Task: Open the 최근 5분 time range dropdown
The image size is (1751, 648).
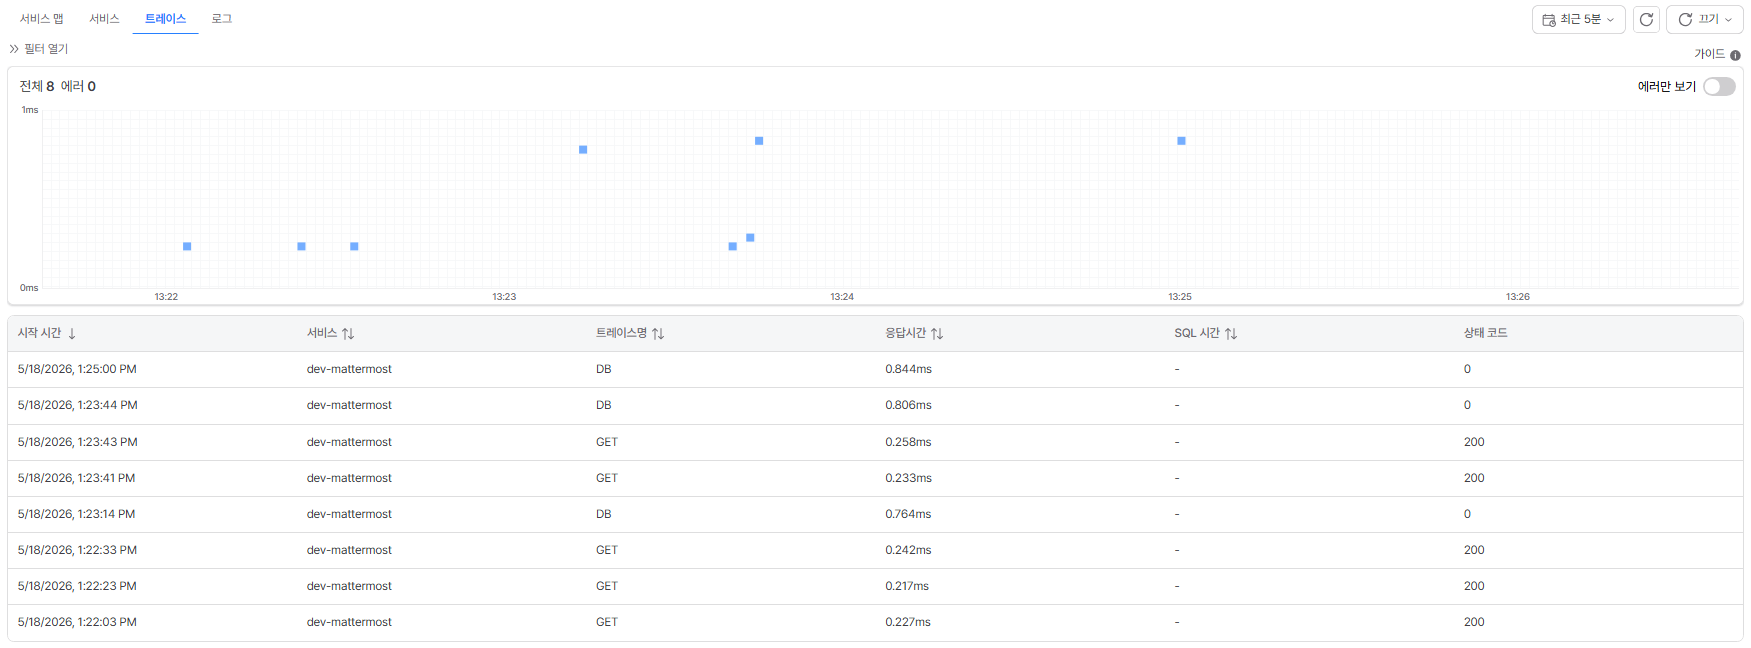Action: (1578, 19)
